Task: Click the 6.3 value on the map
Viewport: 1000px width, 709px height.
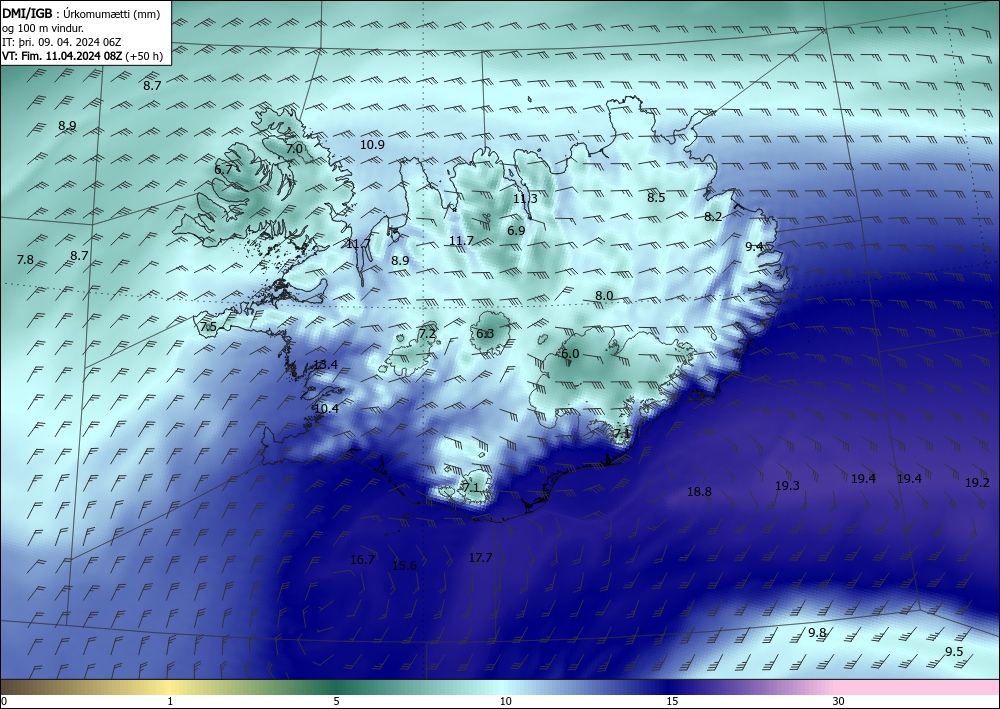Action: coord(485,333)
